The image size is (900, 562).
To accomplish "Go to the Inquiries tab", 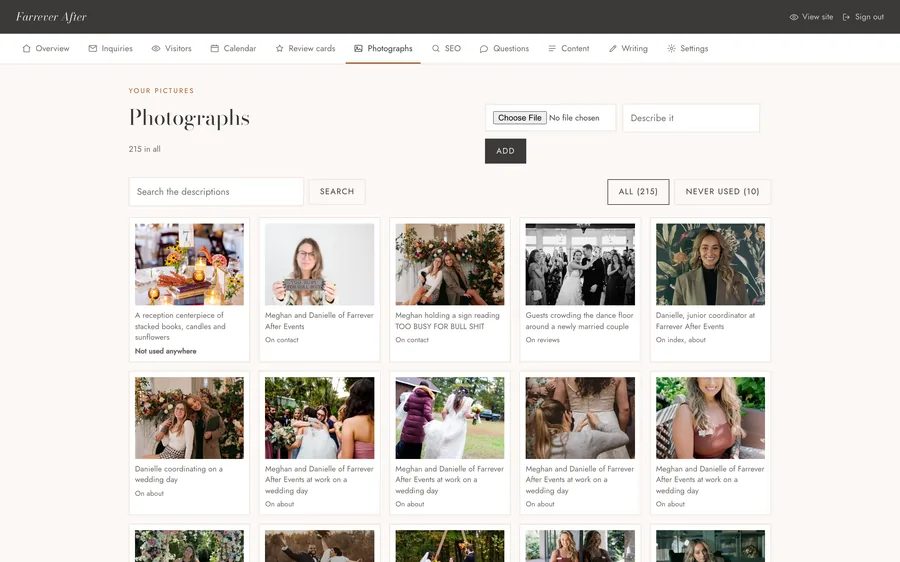I will tap(111, 49).
